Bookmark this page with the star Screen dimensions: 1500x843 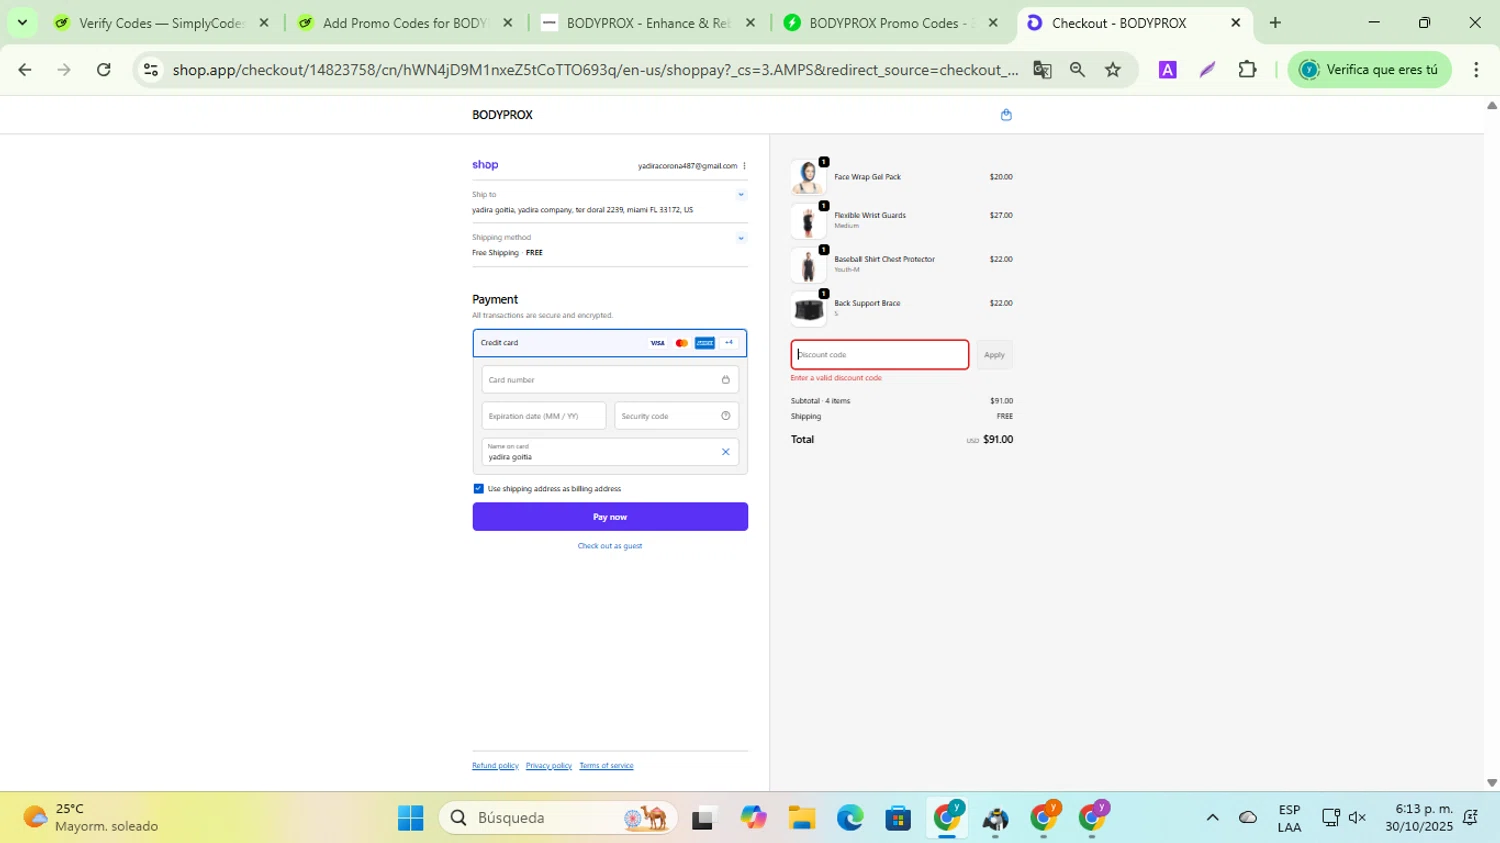[x=1113, y=70]
